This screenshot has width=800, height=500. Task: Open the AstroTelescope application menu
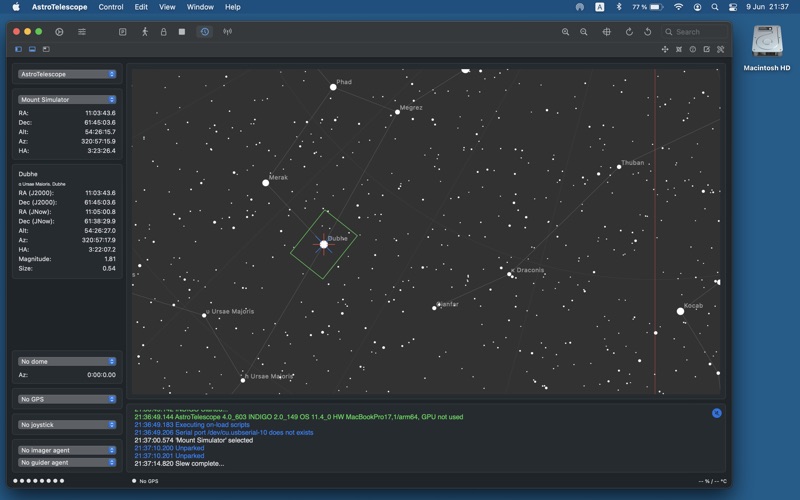pyautogui.click(x=59, y=7)
